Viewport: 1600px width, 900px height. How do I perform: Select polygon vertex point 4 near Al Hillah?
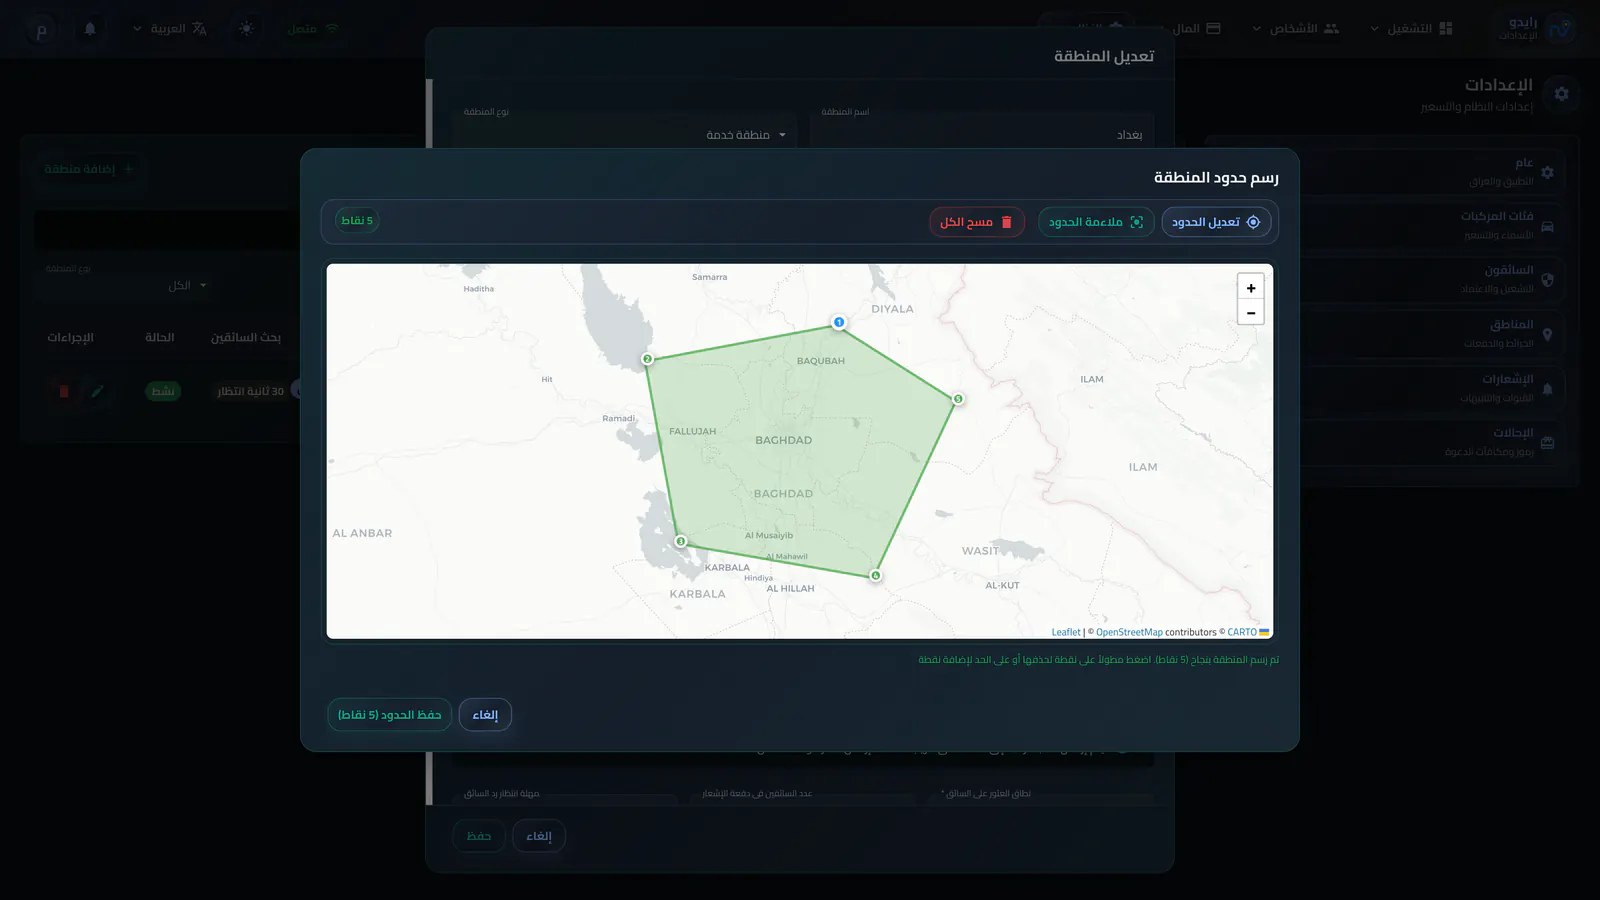875,576
